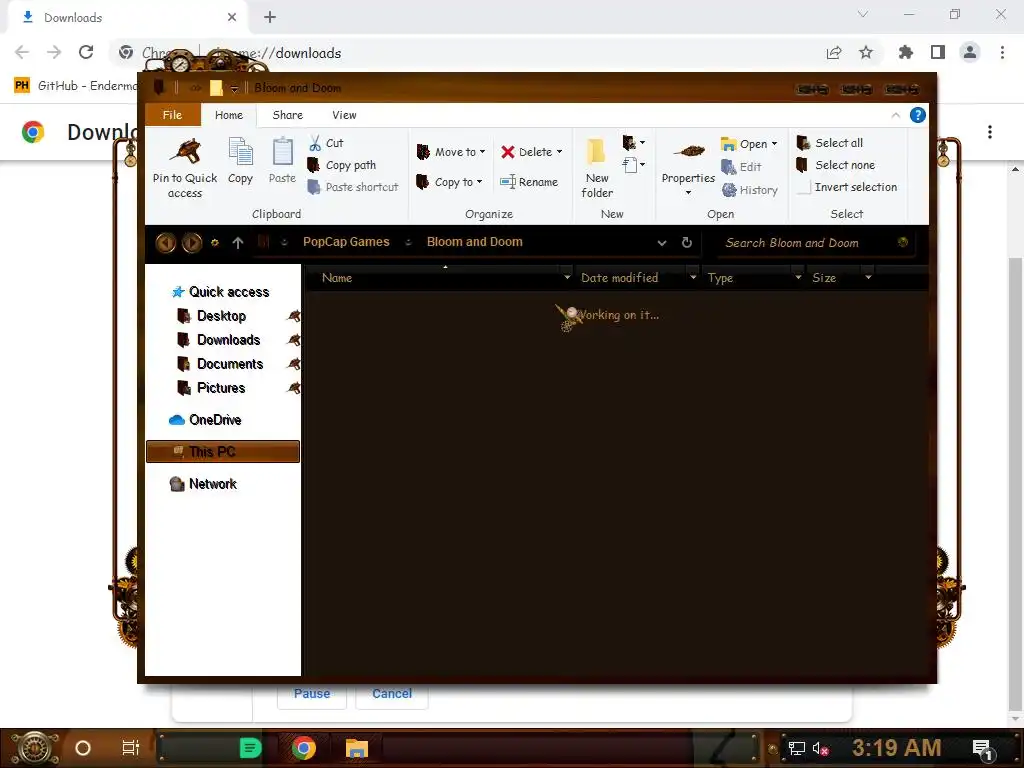Screen dimensions: 1024x768
Task: Share this page from Chrome address bar
Action: (x=834, y=52)
